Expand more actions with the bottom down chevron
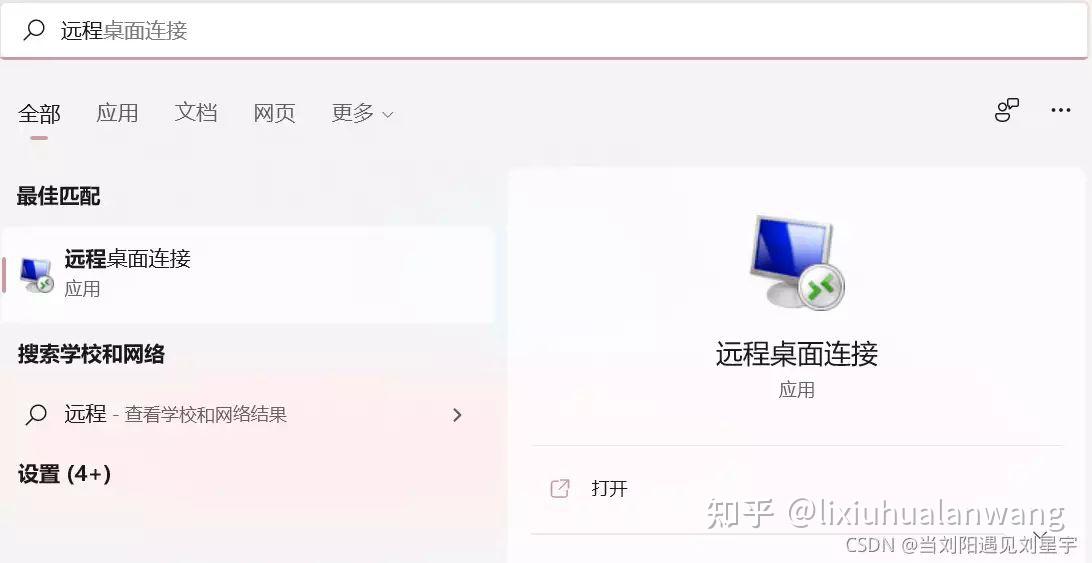Viewport: 1092px width, 563px height. click(x=1040, y=537)
